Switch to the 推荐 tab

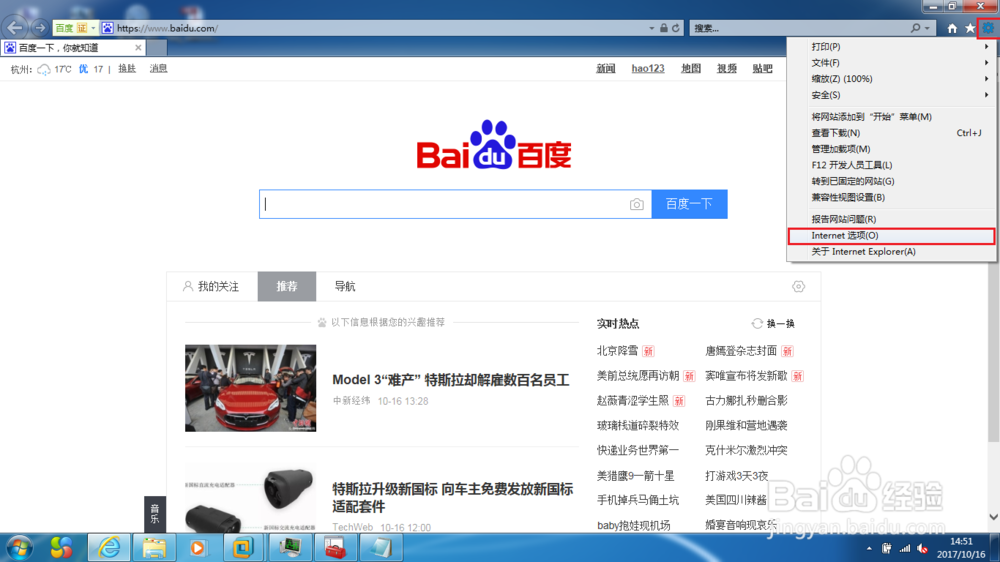pyautogui.click(x=287, y=286)
